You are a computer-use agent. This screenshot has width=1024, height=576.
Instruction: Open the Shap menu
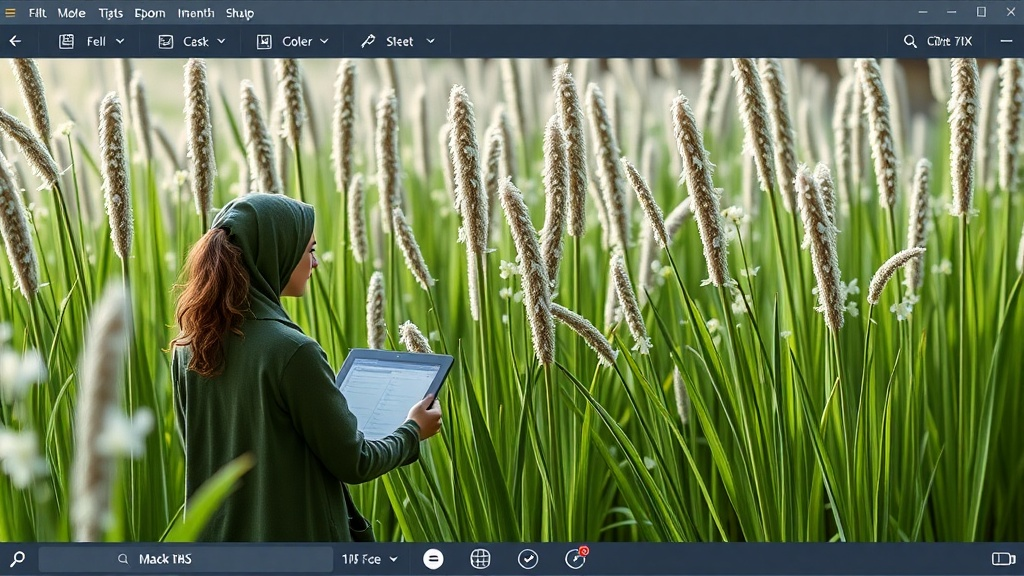pos(239,13)
